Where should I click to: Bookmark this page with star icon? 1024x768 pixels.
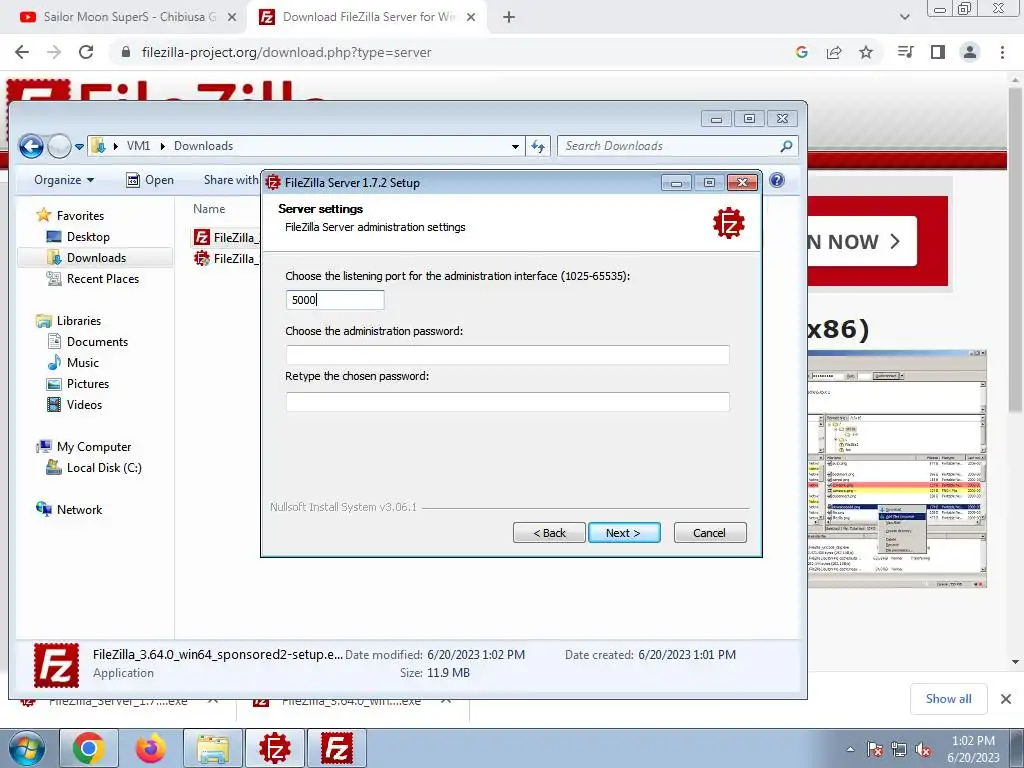tap(866, 52)
